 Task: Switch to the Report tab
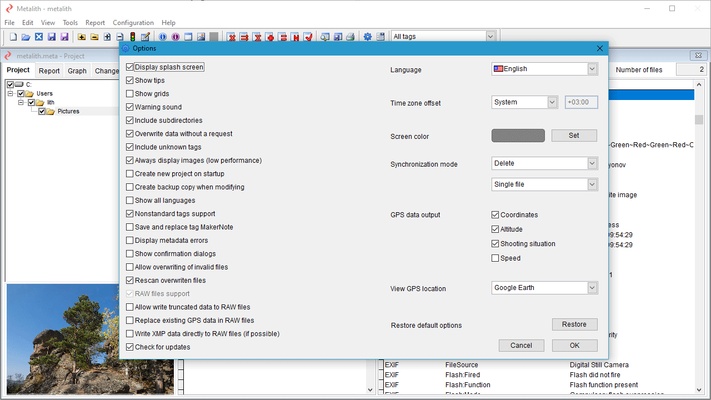(x=49, y=71)
